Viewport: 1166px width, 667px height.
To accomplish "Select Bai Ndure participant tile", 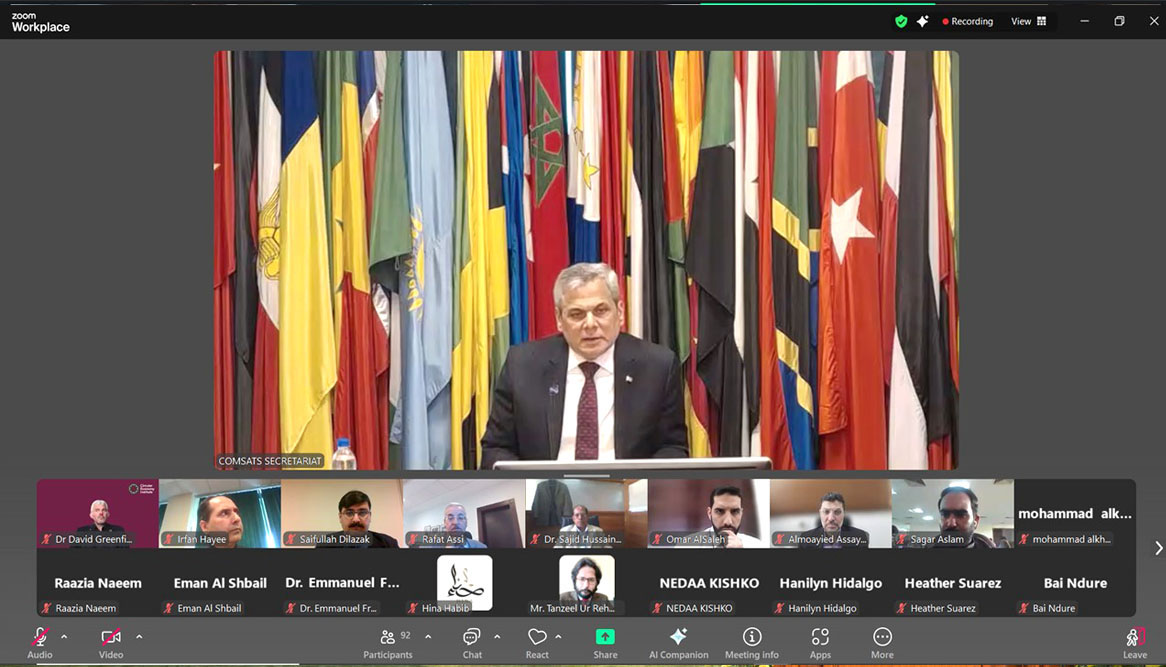I will [x=1075, y=583].
